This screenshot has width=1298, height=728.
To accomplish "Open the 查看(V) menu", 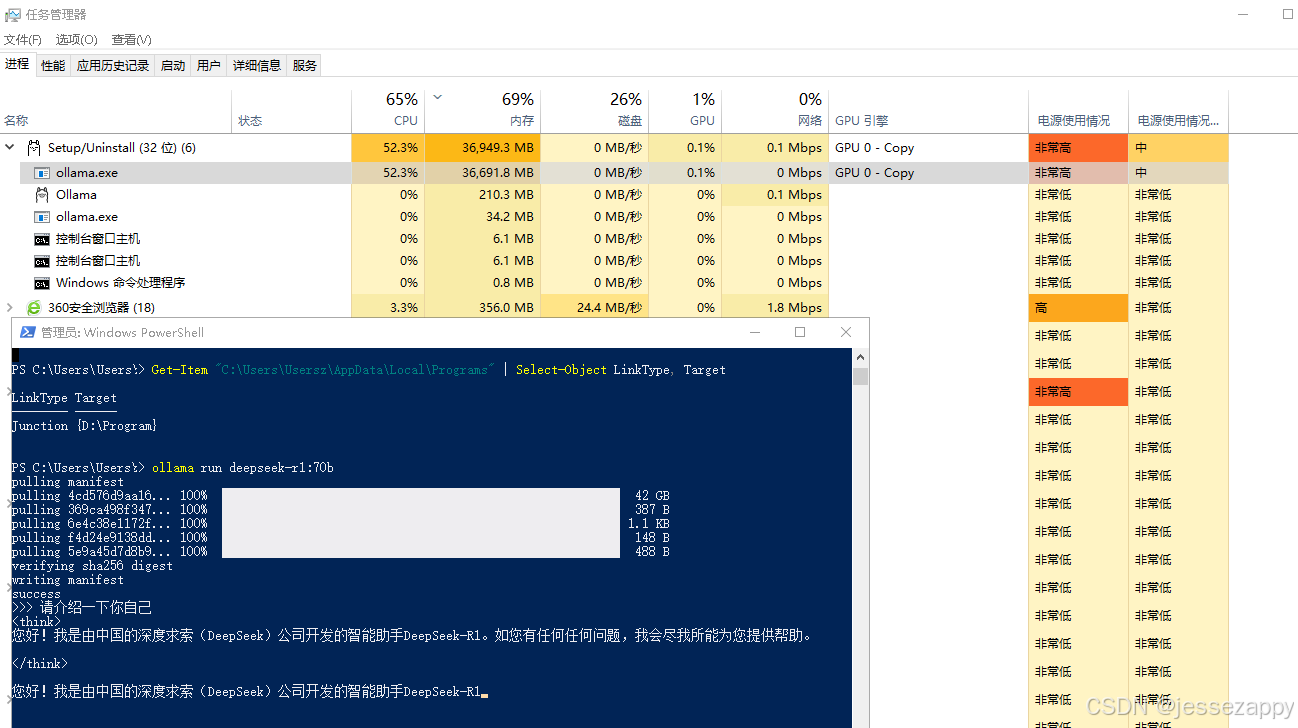I will [131, 39].
